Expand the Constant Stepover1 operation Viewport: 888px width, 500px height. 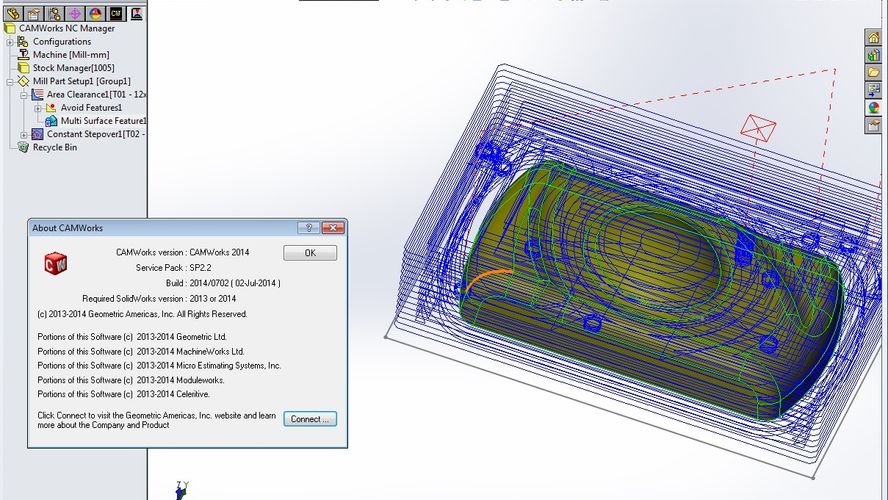click(x=24, y=135)
